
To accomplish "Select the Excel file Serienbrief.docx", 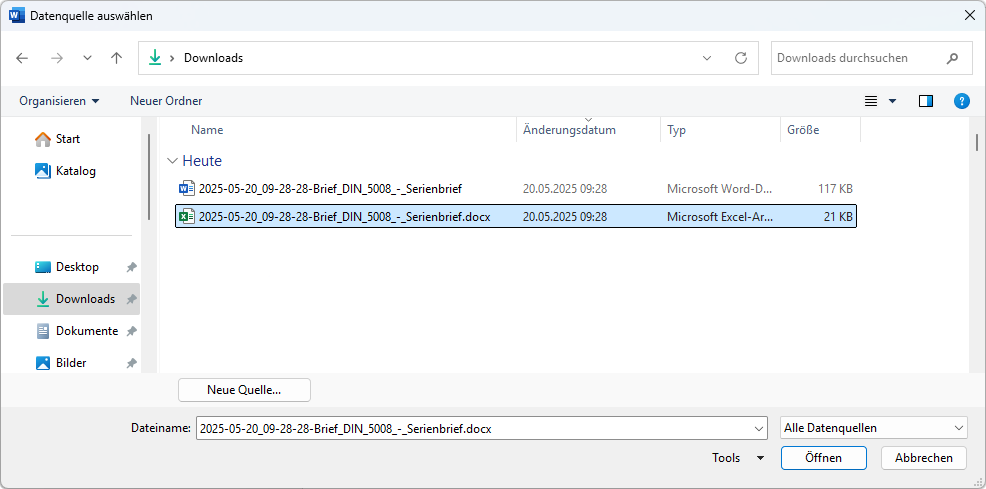I will click(x=516, y=217).
